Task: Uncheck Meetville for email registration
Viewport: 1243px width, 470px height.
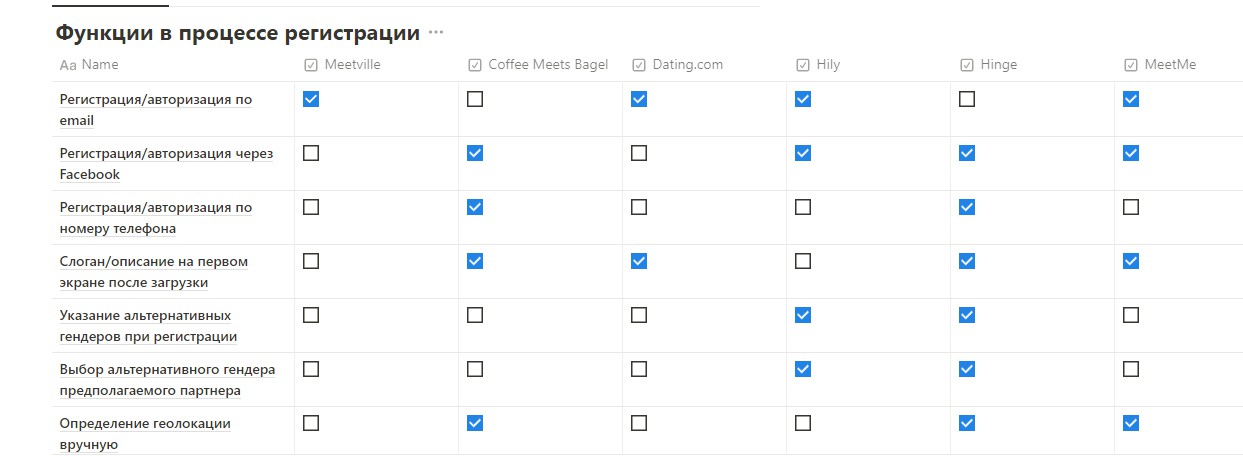Action: [311, 99]
